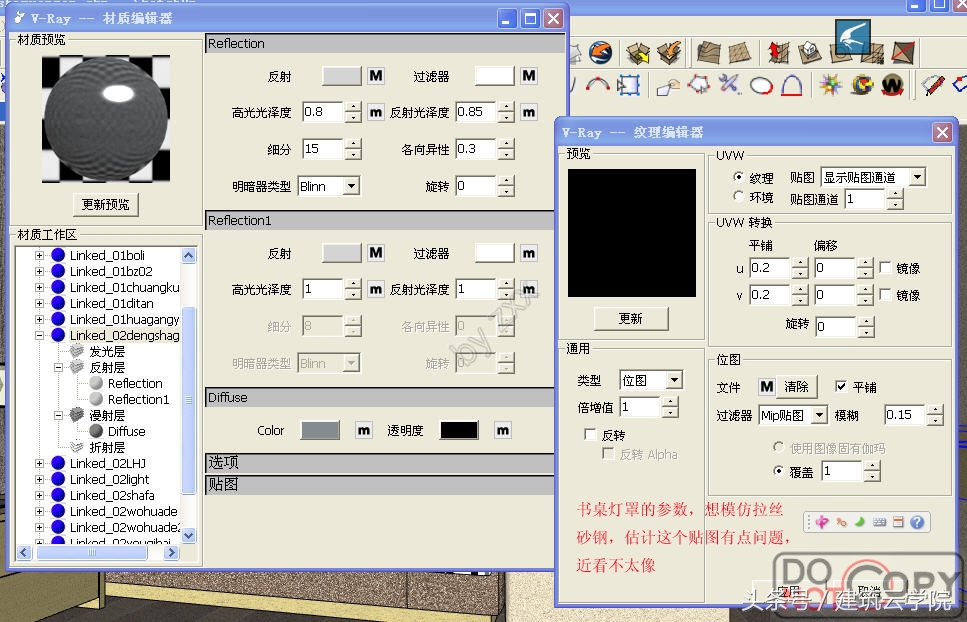Check the 反转 checkbox in 通用 section
Viewport: 967px width, 622px height.
(x=591, y=433)
